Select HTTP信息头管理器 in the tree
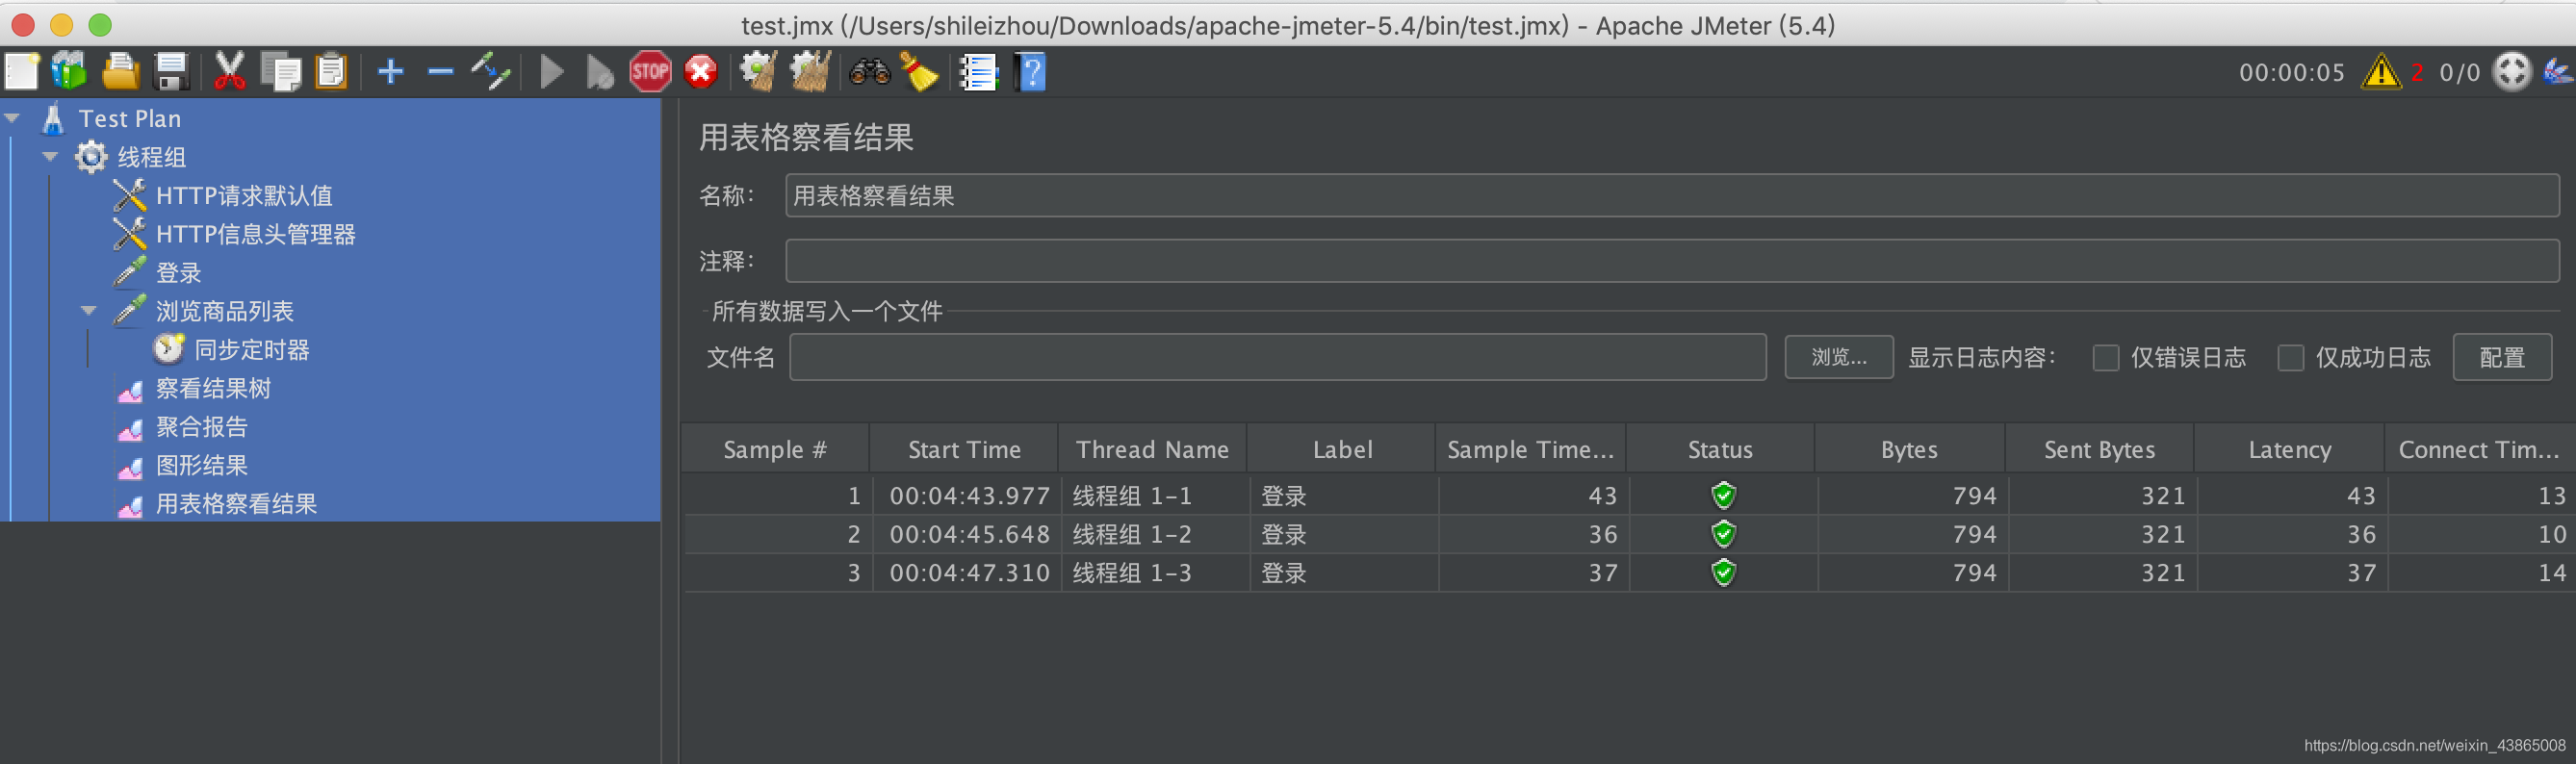2576x764 pixels. [256, 234]
